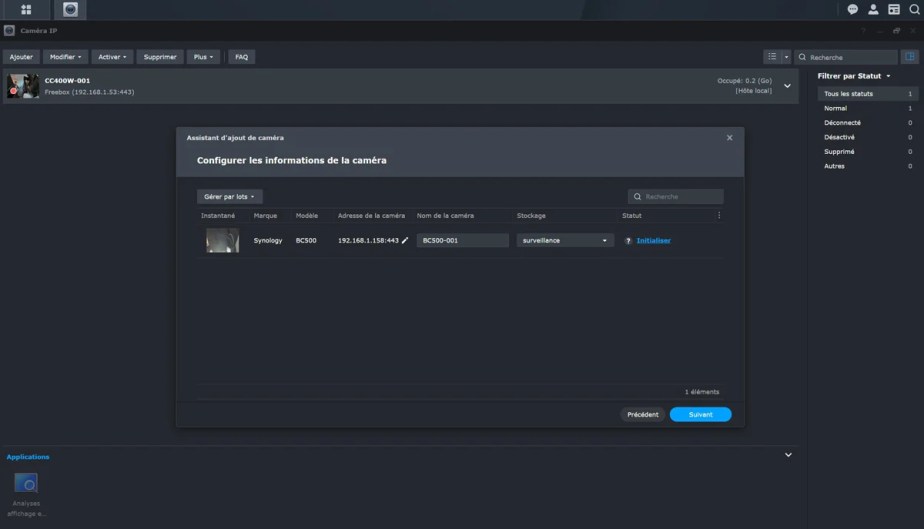
Task: Edit camera address with pencil icon
Action: pyautogui.click(x=405, y=241)
